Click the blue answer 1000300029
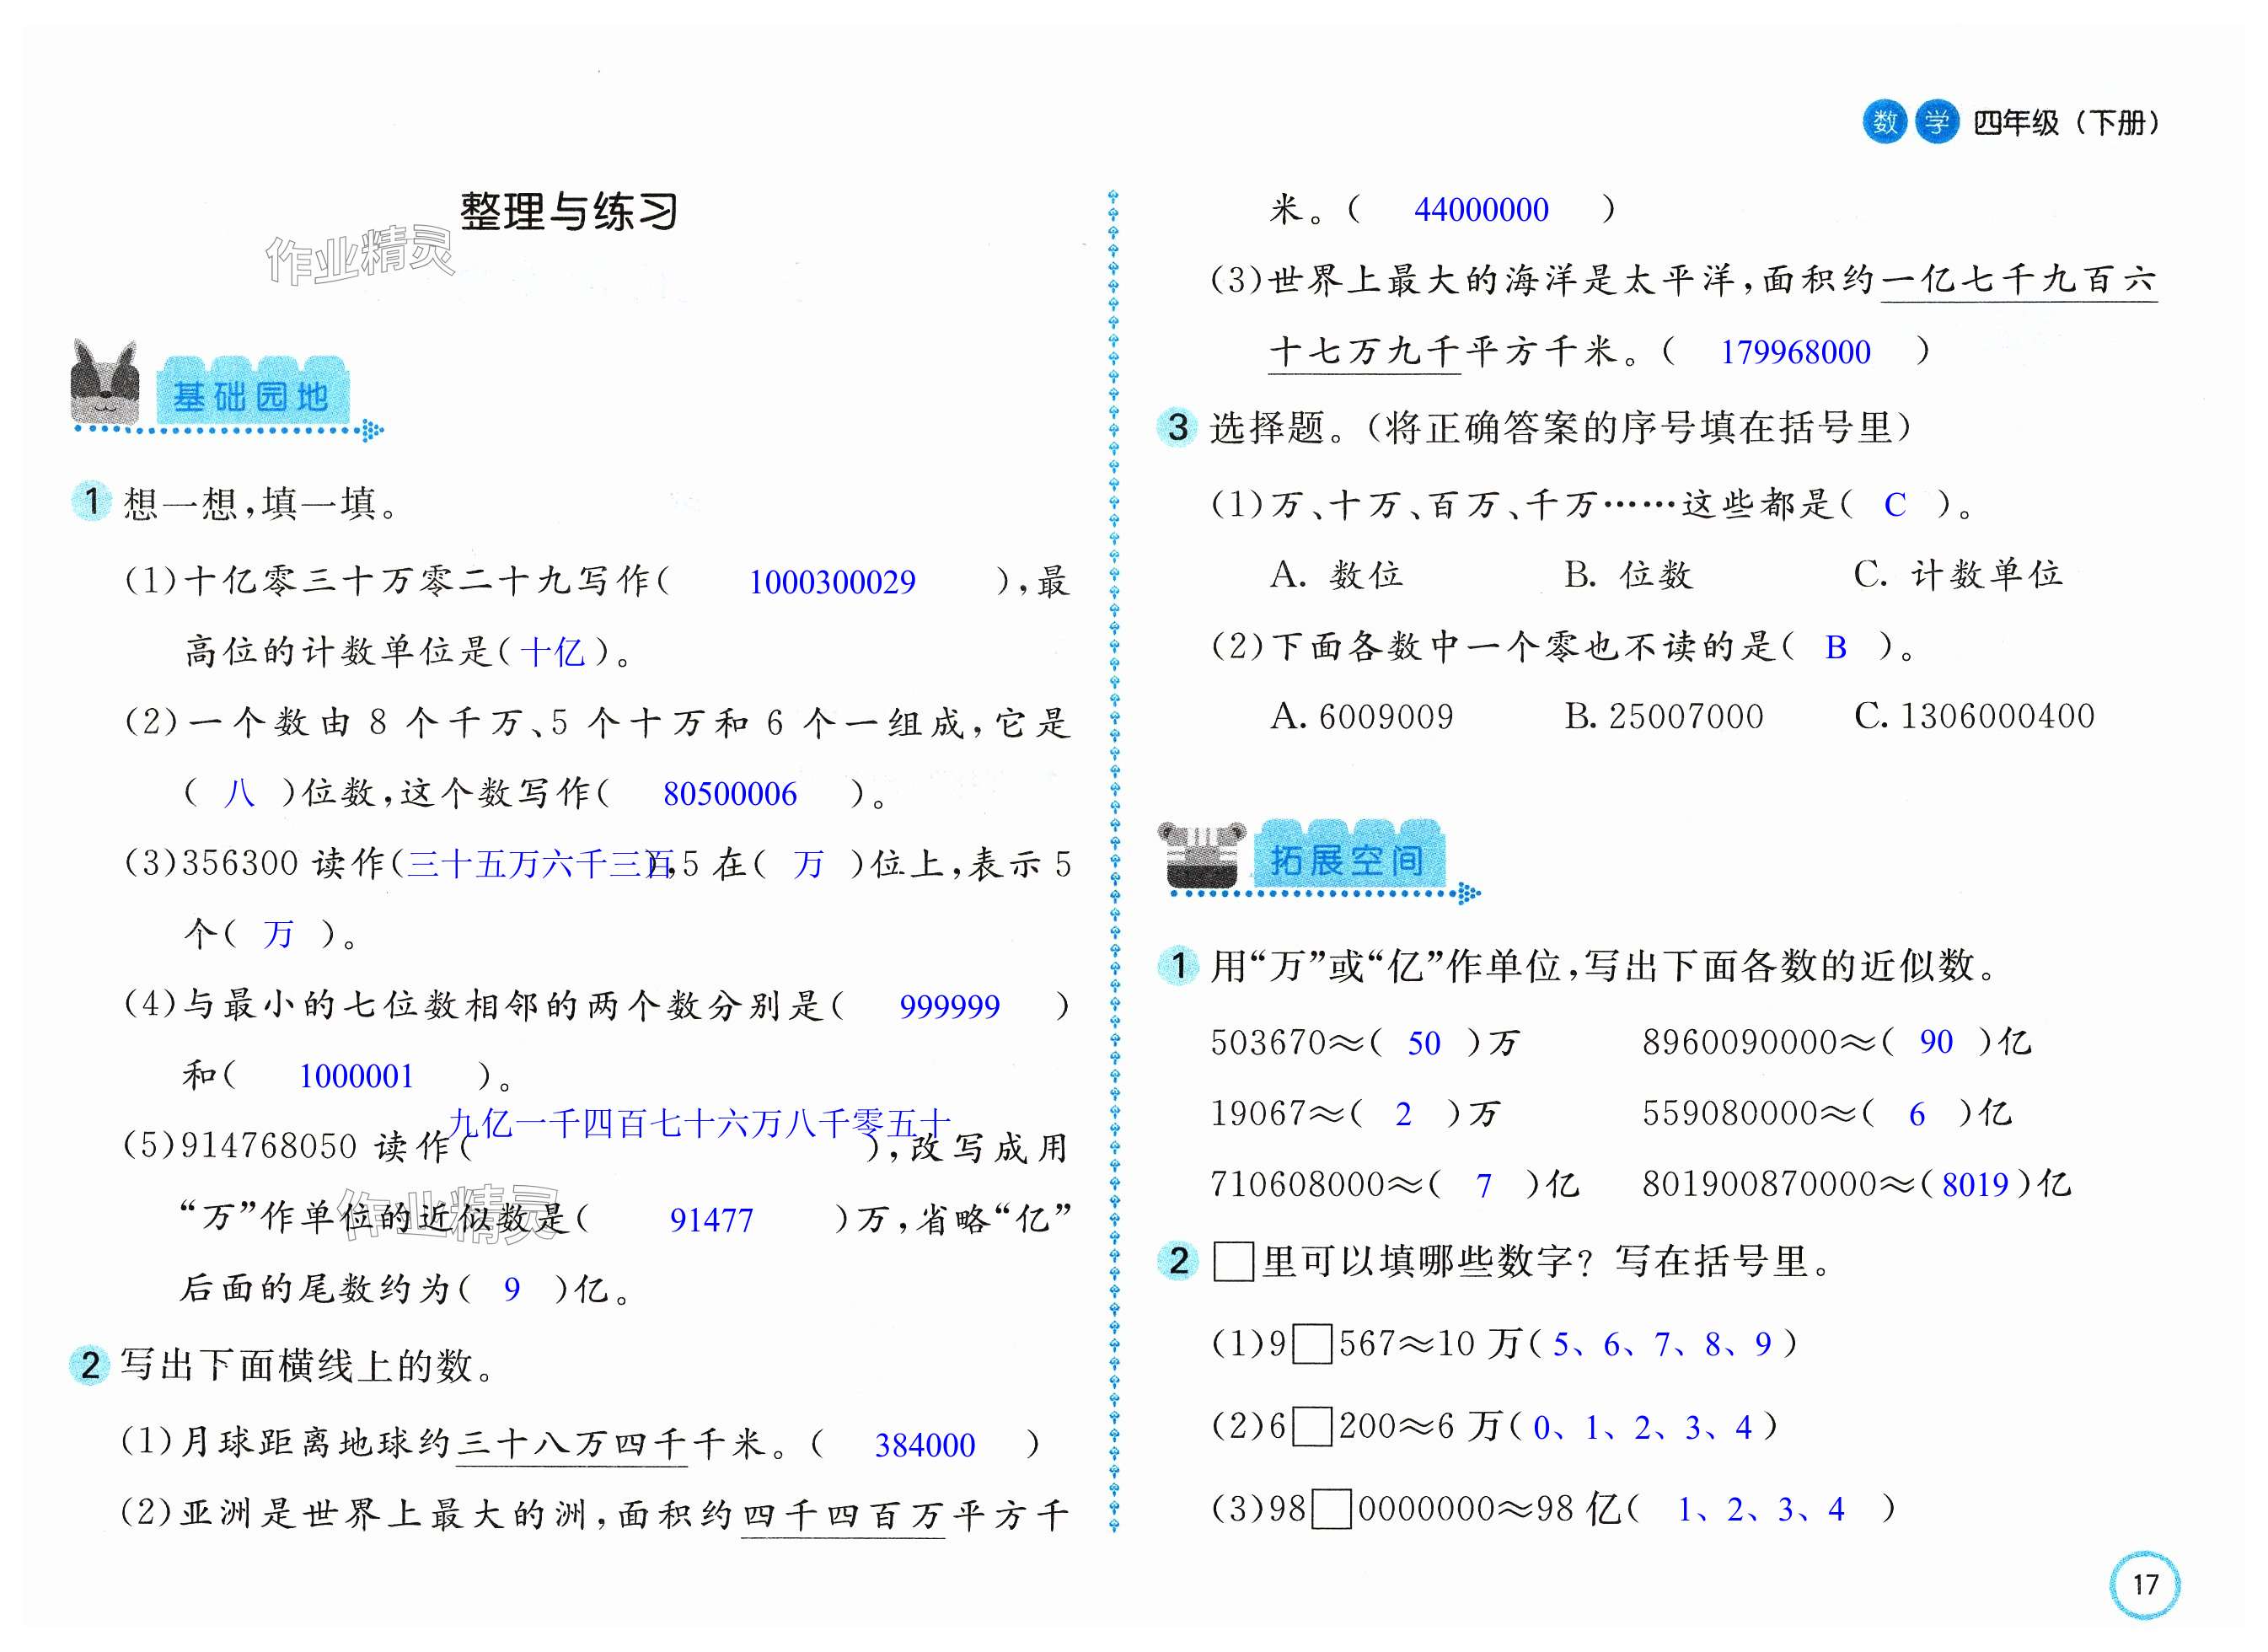Viewport: 2268px width, 1652px height. click(832, 582)
